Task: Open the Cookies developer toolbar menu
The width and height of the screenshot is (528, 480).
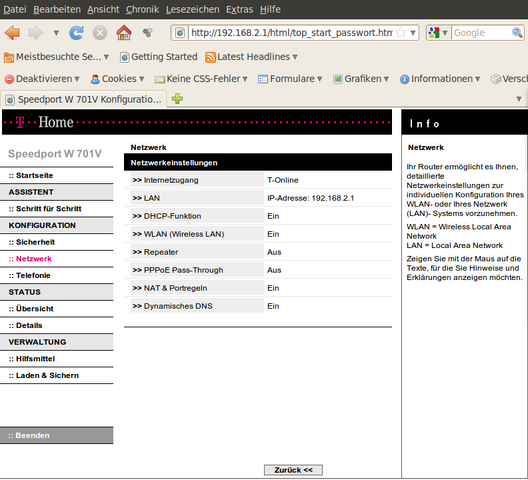Action: [118, 79]
